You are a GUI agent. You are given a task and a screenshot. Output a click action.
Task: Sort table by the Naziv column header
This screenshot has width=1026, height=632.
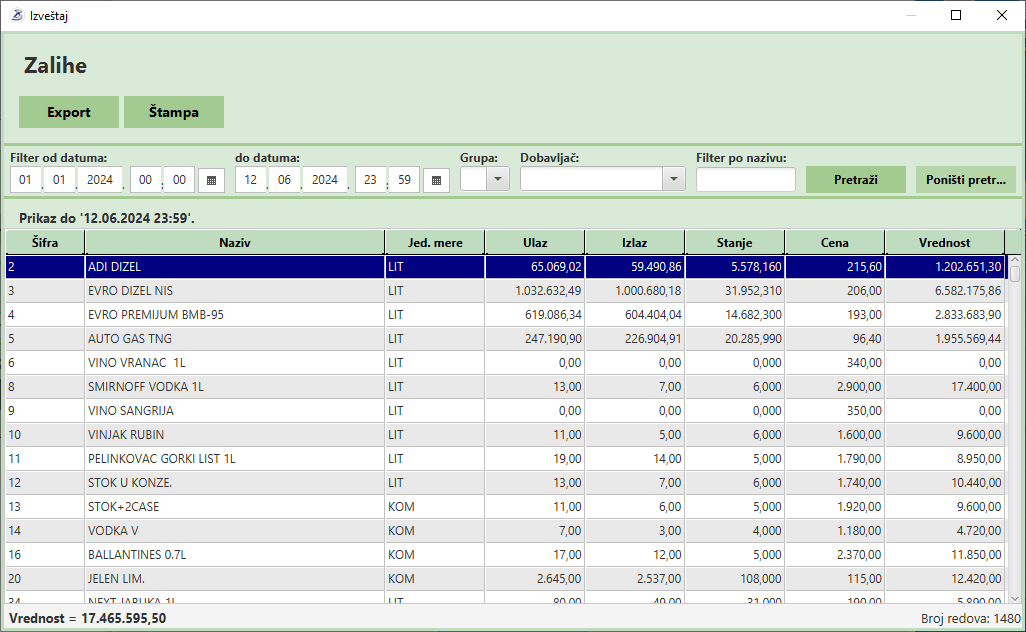235,242
